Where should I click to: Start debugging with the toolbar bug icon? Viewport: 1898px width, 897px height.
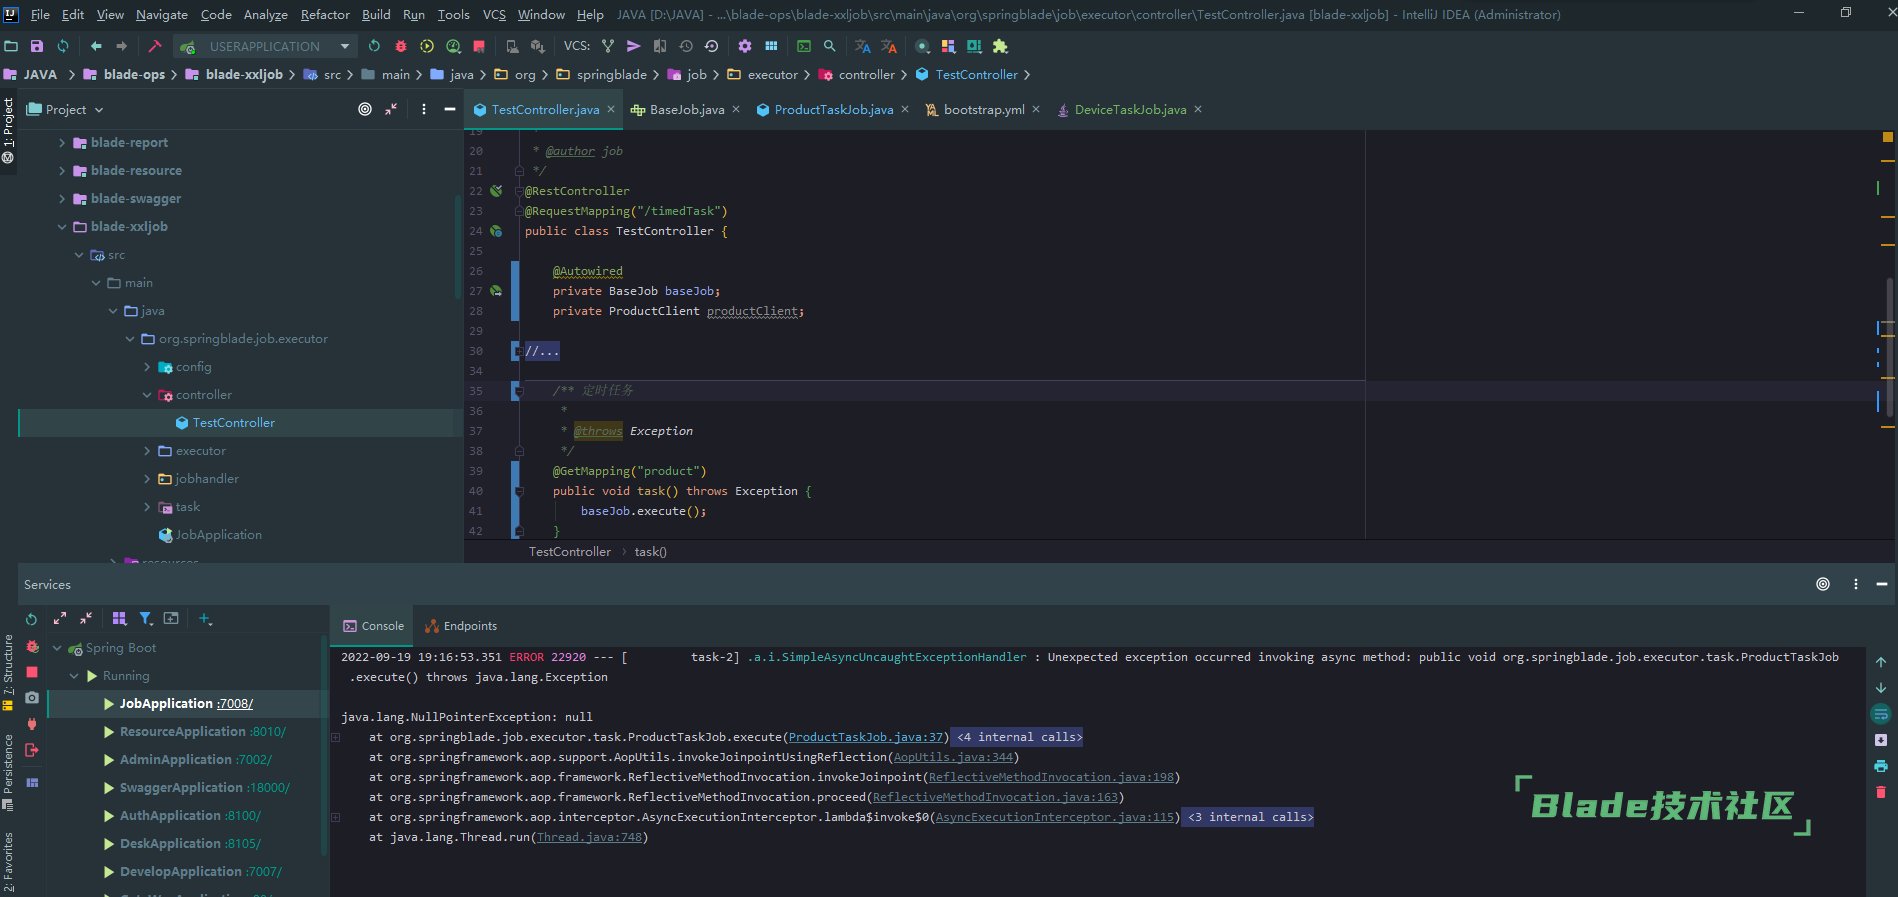point(401,46)
